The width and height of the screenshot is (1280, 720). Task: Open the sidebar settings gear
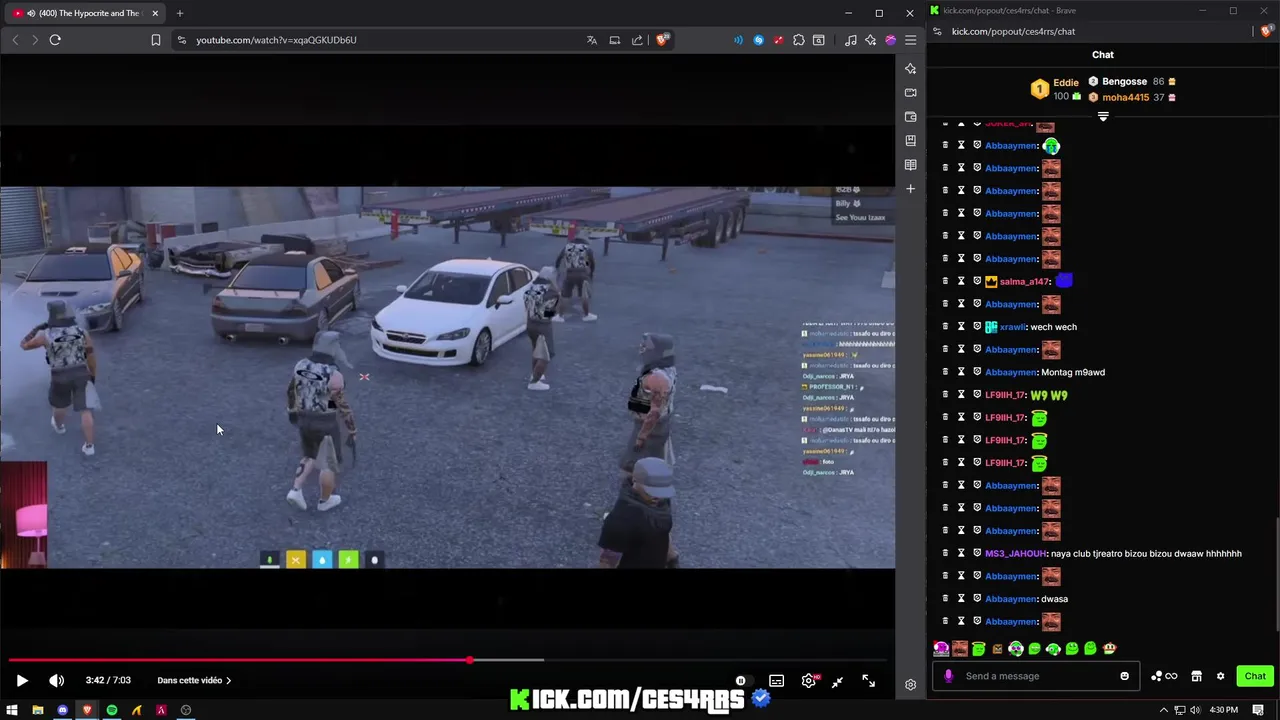click(x=910, y=685)
